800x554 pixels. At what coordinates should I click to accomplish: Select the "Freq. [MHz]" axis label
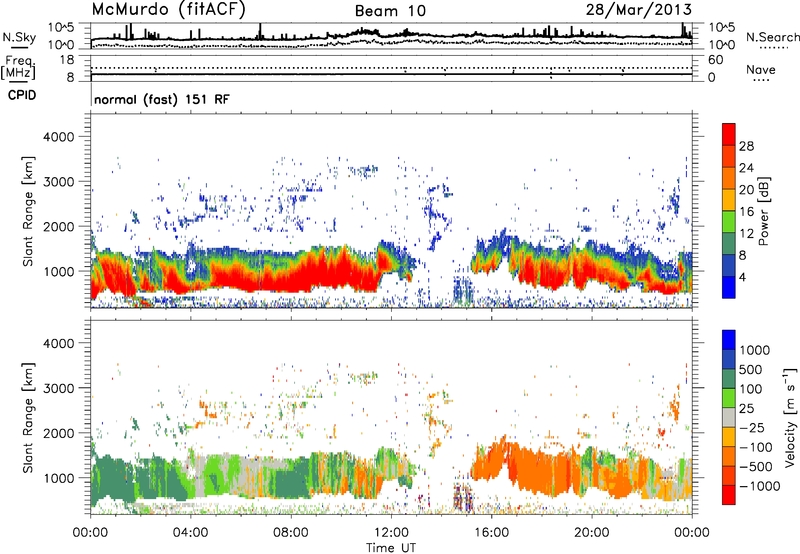point(18,67)
